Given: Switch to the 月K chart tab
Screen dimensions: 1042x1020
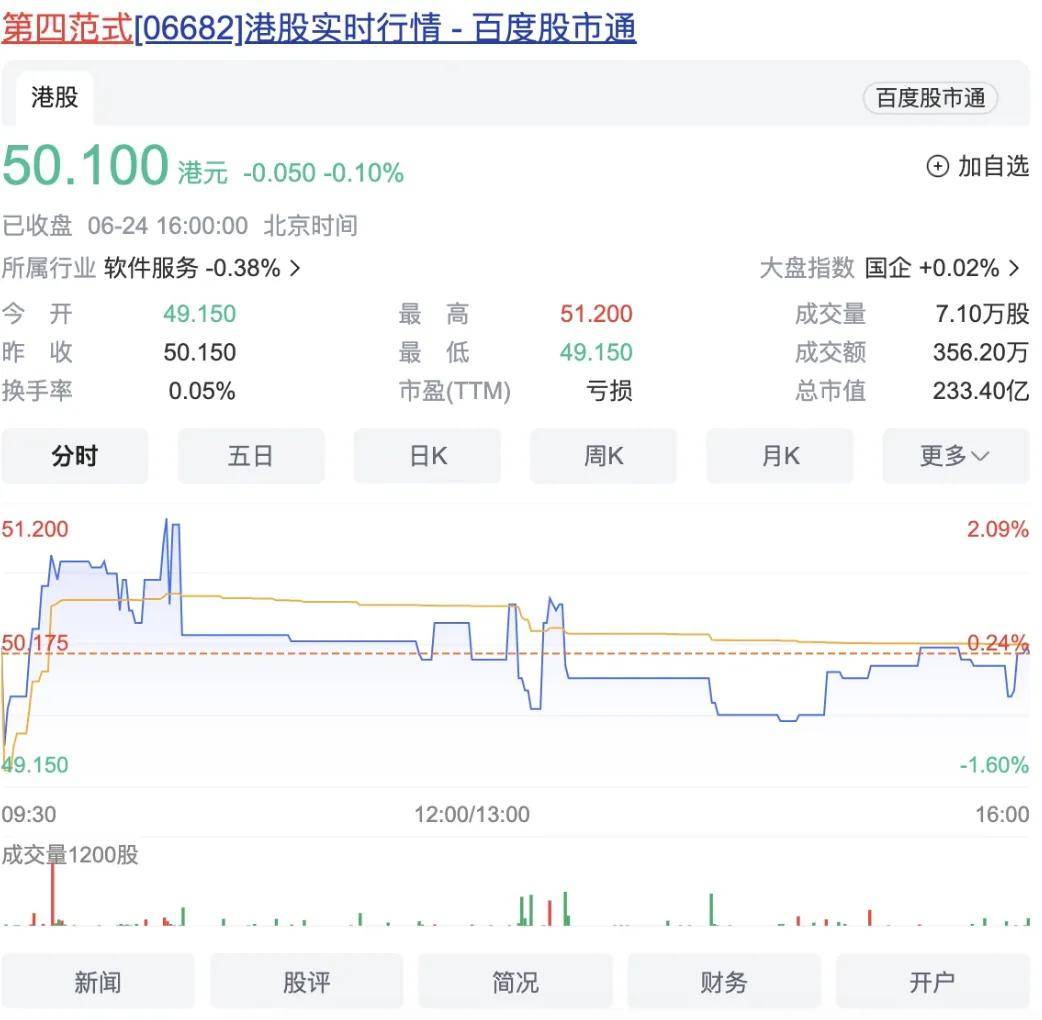Looking at the screenshot, I should tap(780, 456).
